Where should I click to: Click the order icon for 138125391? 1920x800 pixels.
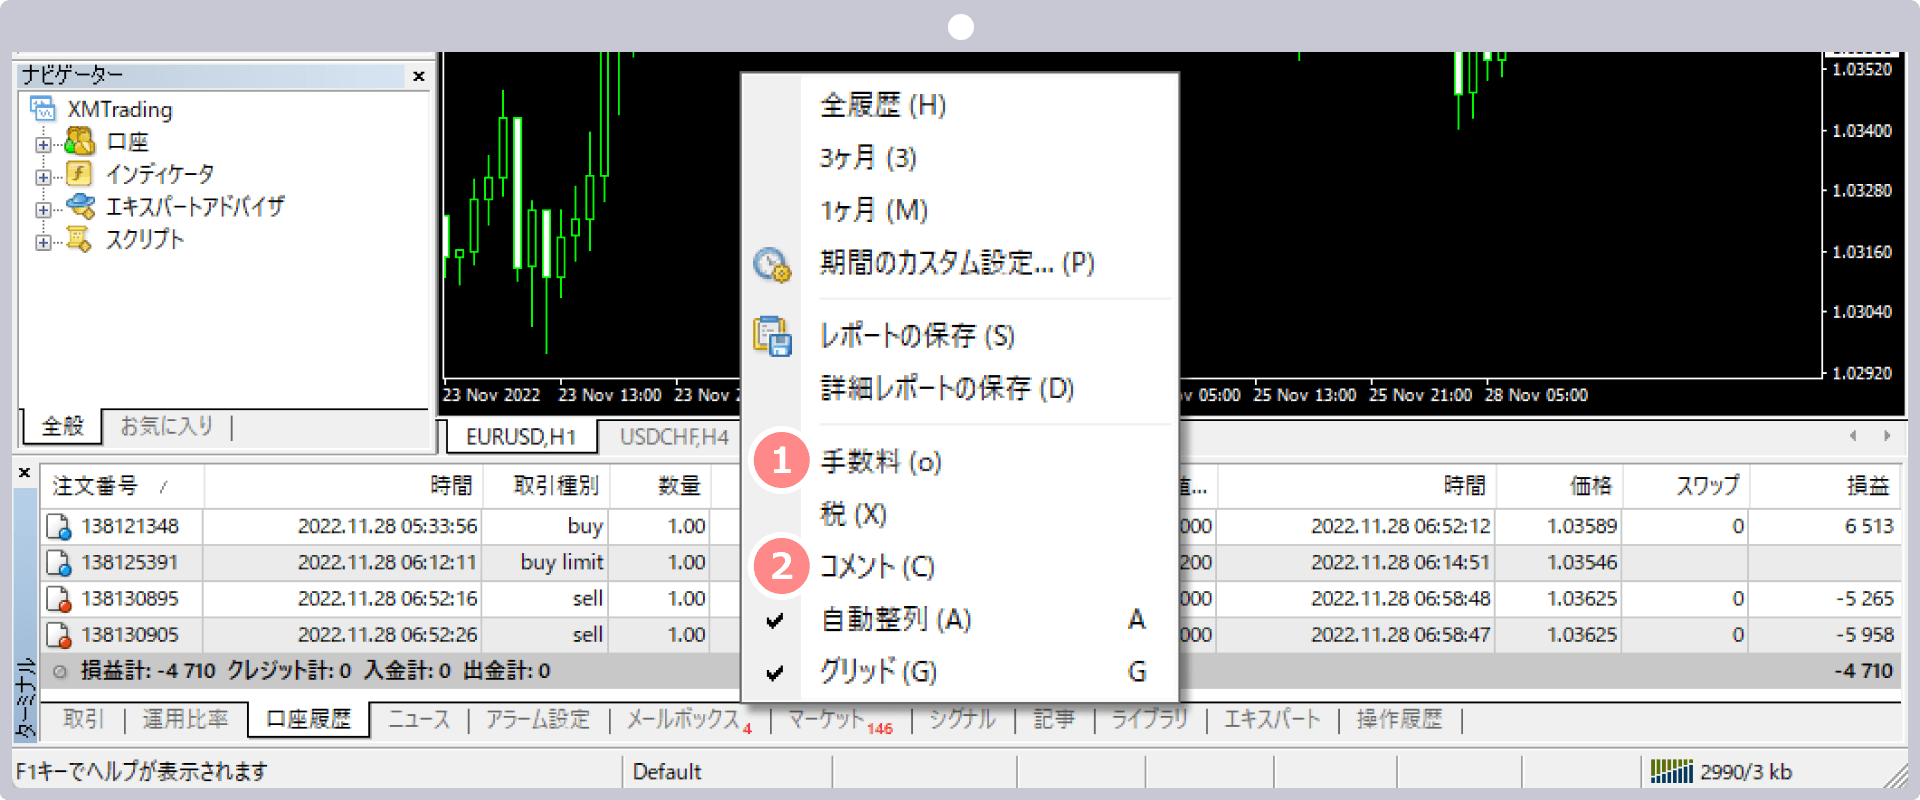coord(59,562)
